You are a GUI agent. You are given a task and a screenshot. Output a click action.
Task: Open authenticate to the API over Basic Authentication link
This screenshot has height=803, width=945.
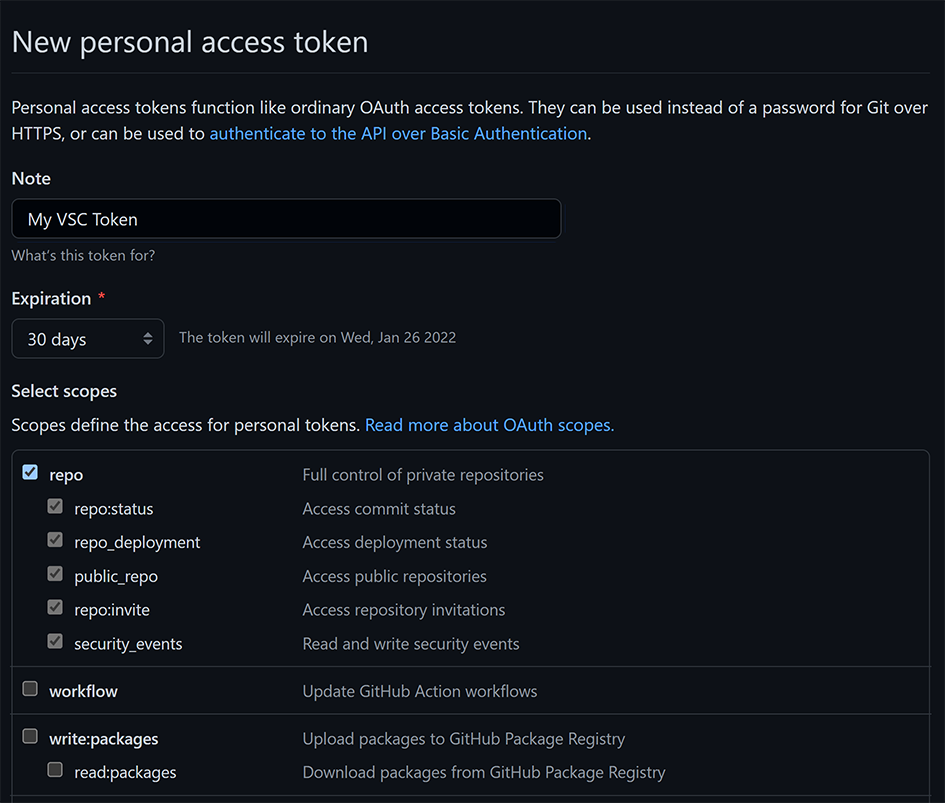tap(398, 134)
